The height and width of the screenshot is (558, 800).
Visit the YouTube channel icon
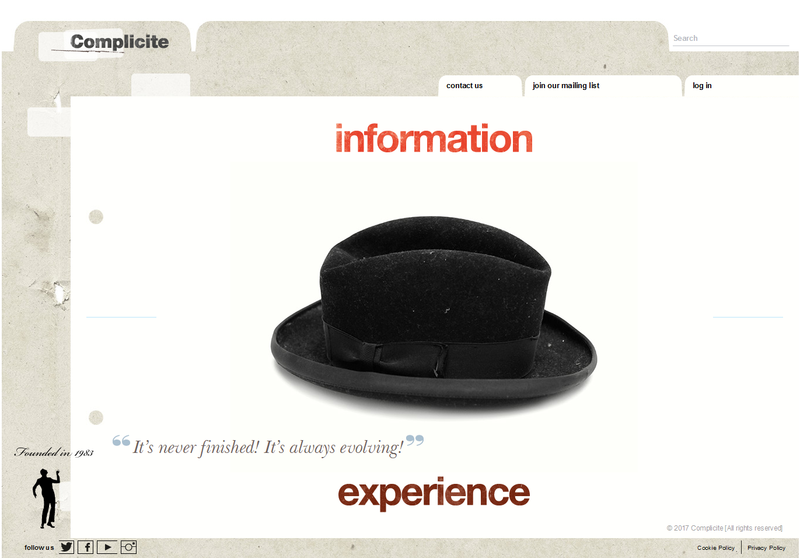pyautogui.click(x=107, y=547)
